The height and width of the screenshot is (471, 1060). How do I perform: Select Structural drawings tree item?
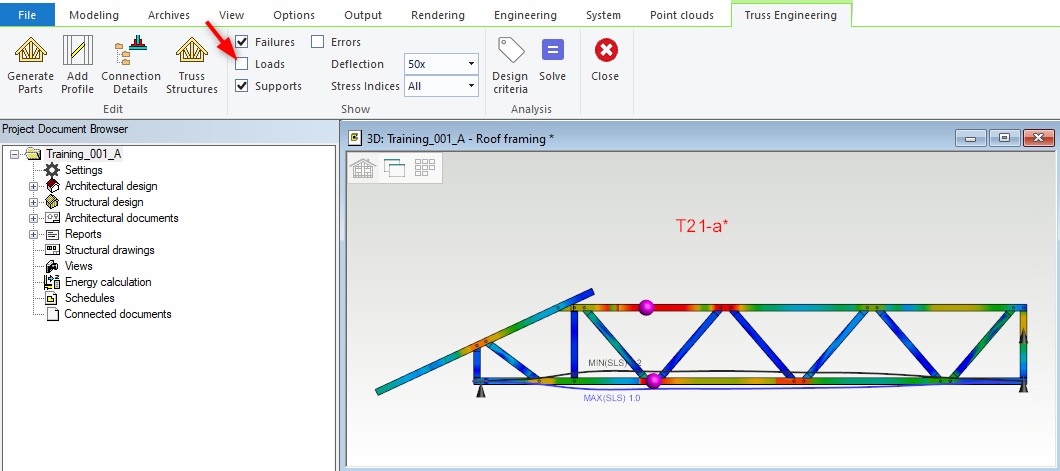[x=109, y=250]
